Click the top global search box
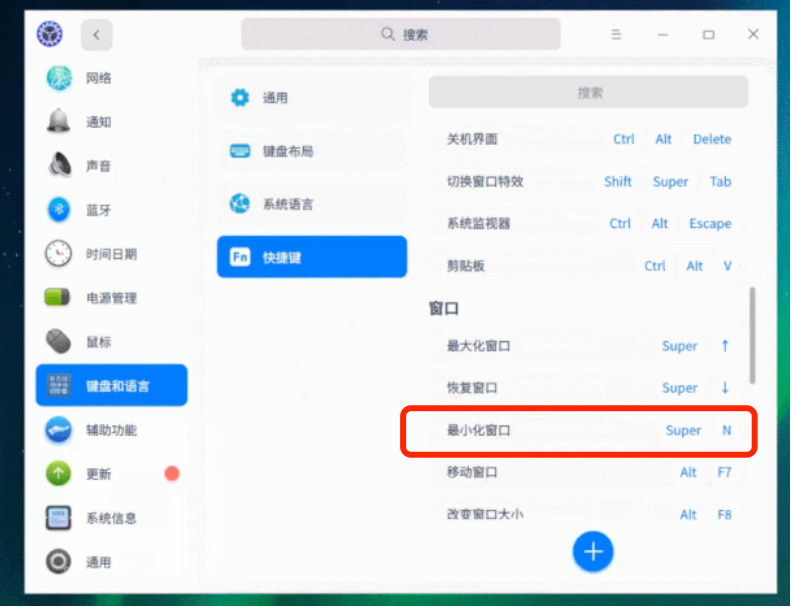The height and width of the screenshot is (608, 792). point(401,34)
